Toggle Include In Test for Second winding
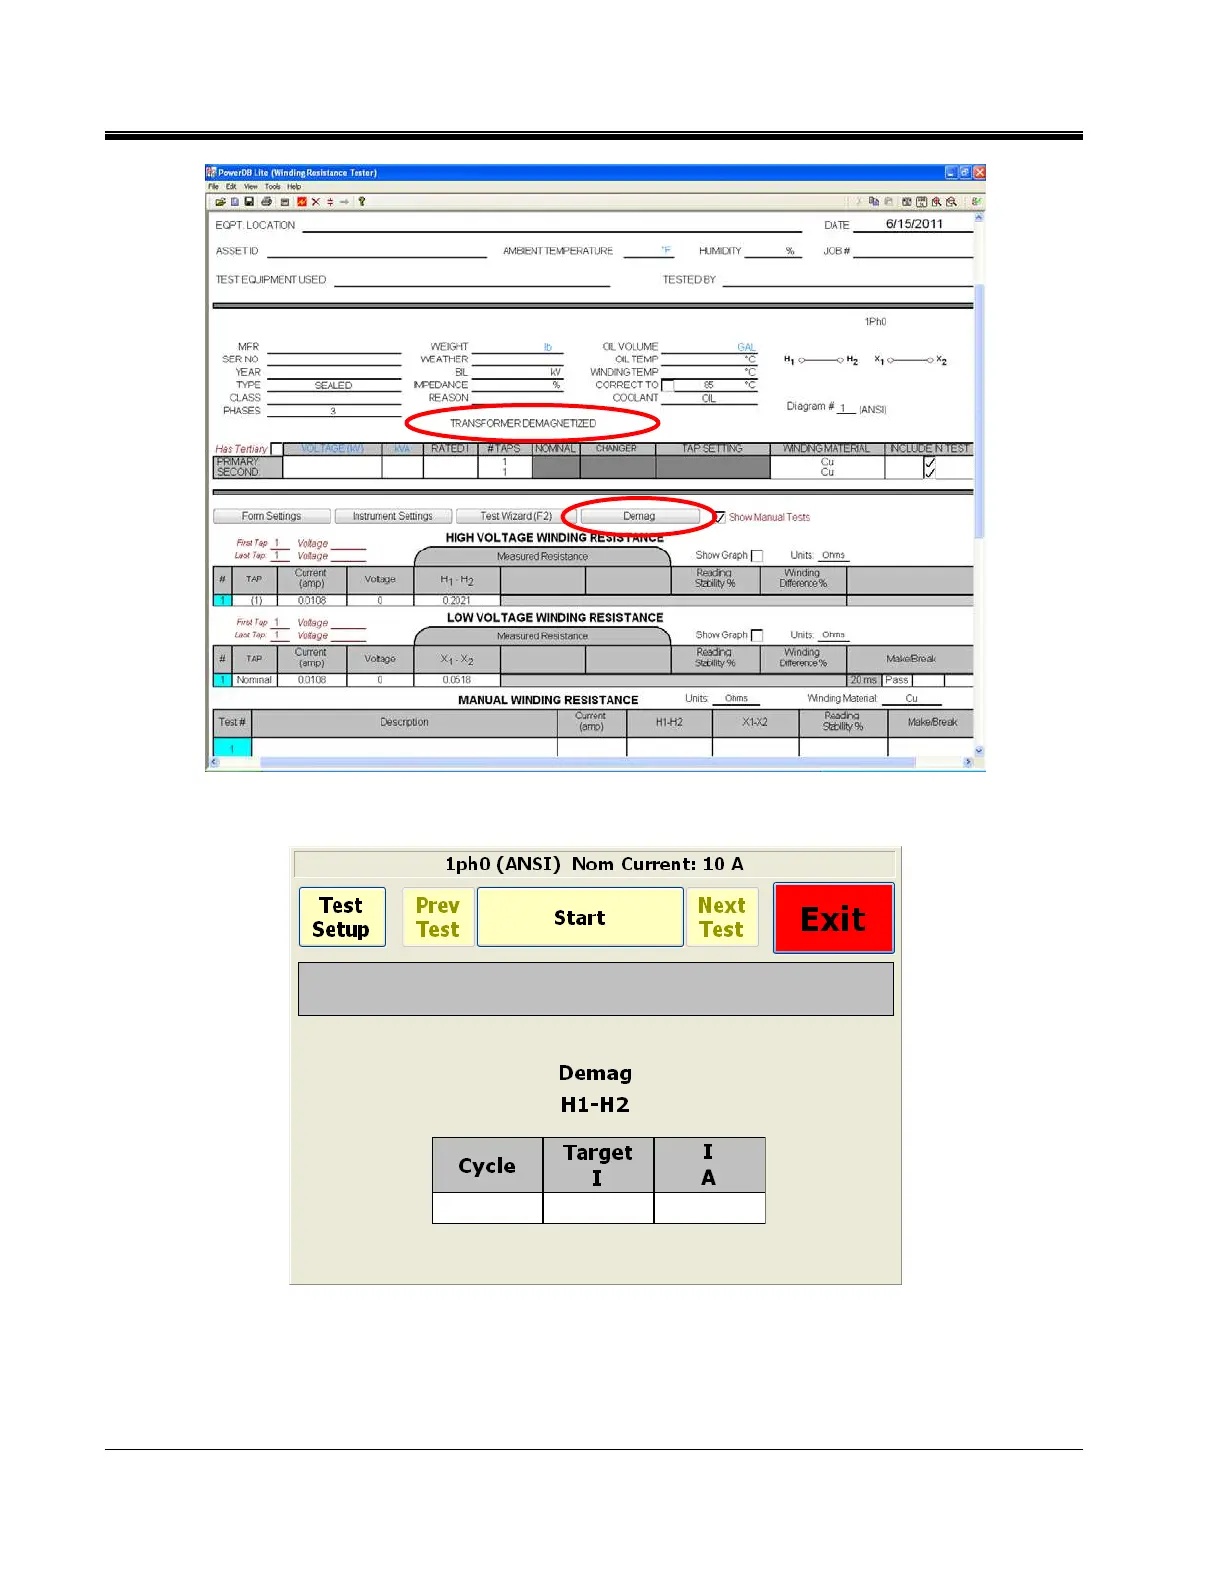Screen dimensions: 1224x1584 (x=930, y=473)
